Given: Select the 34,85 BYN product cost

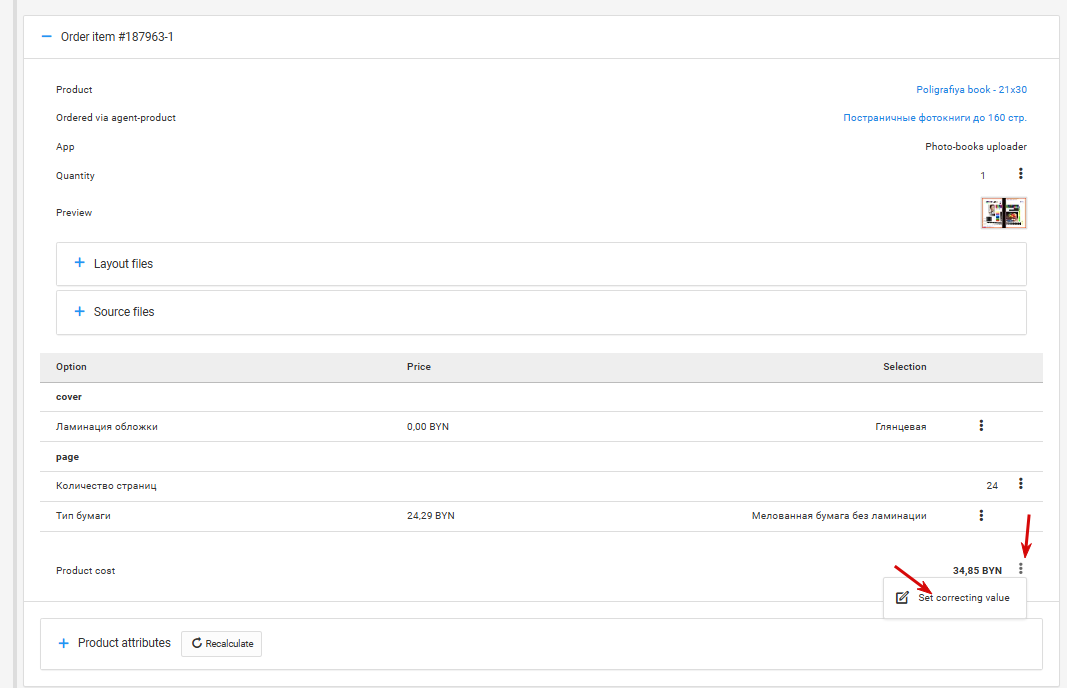Looking at the screenshot, I should point(977,570).
